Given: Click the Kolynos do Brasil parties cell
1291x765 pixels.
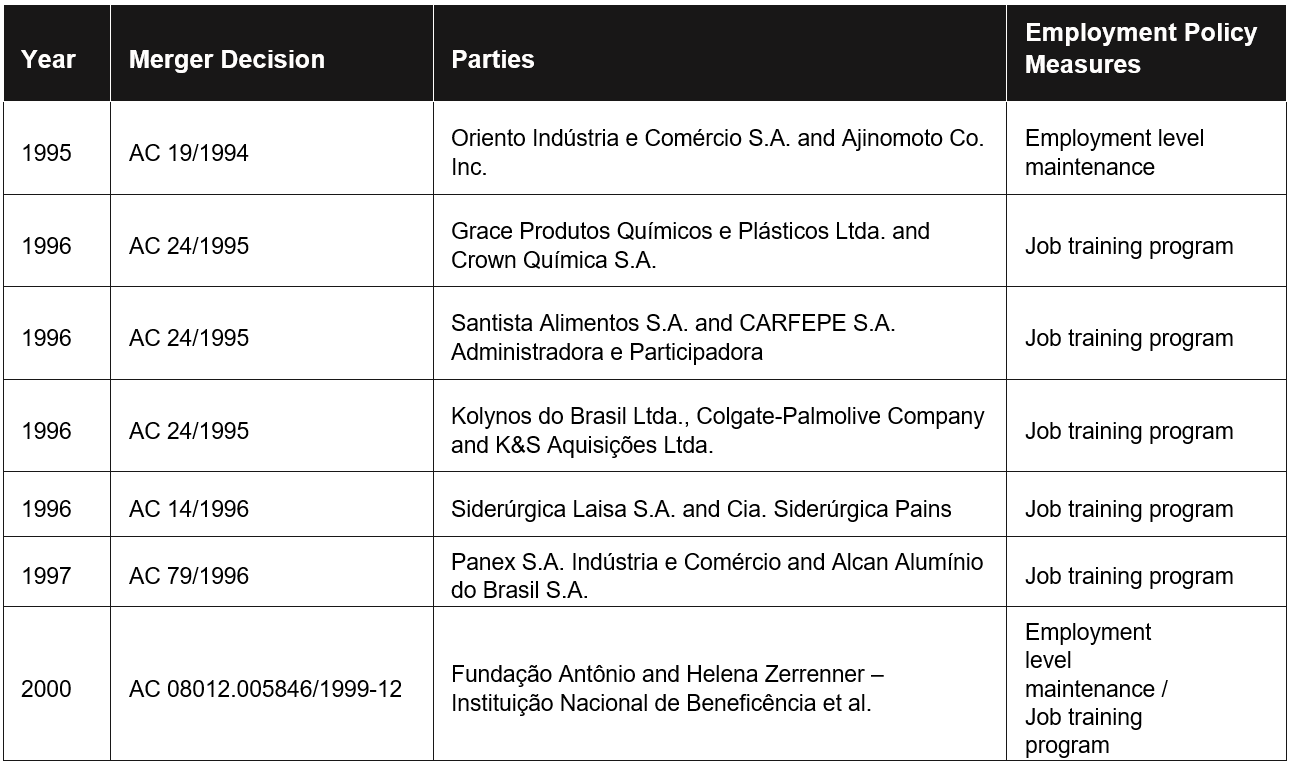Looking at the screenshot, I should click(720, 426).
